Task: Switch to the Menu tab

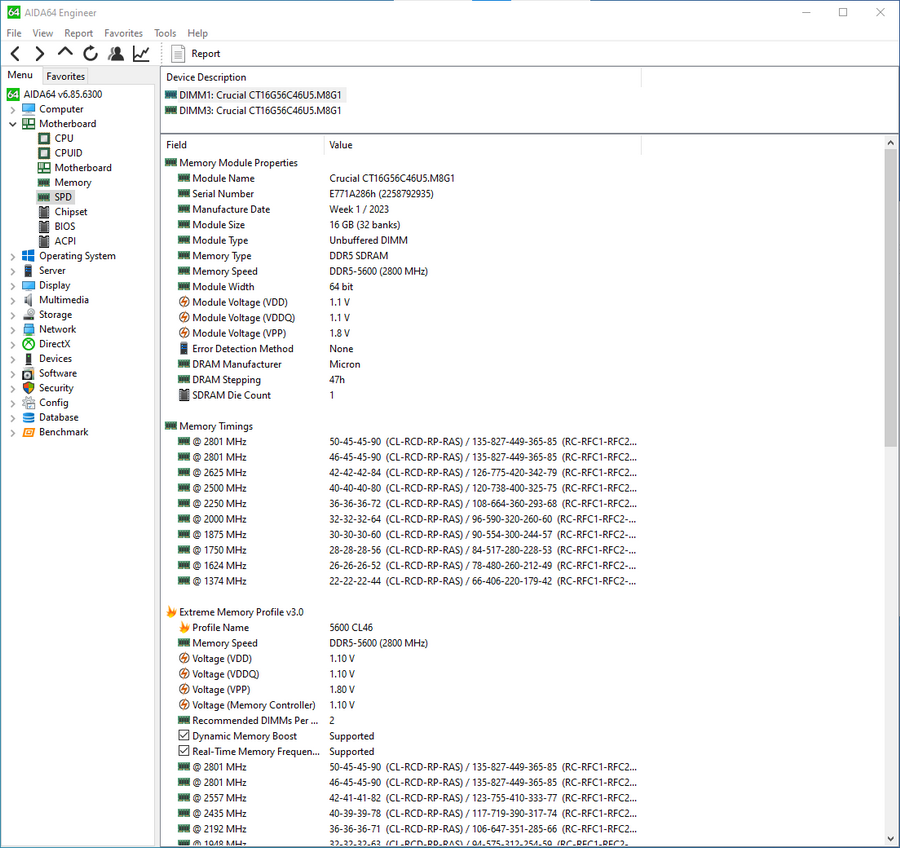Action: click(20, 75)
